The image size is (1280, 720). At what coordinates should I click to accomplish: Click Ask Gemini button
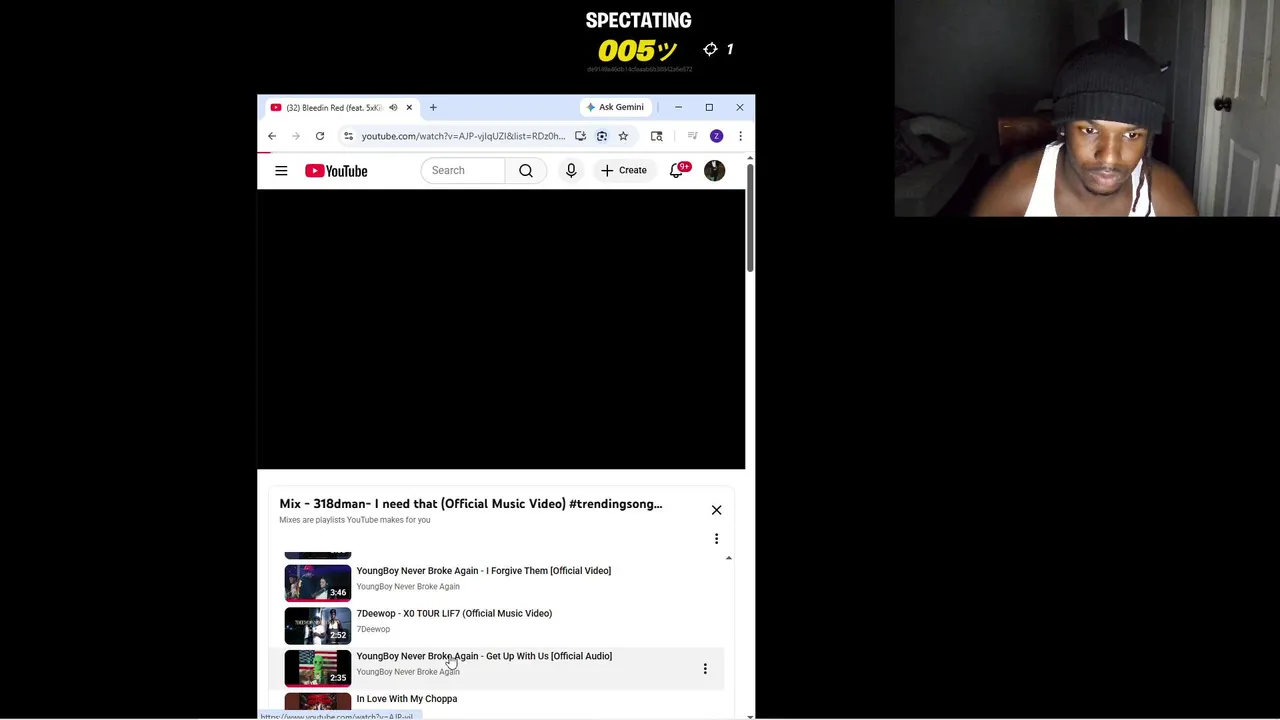615,107
